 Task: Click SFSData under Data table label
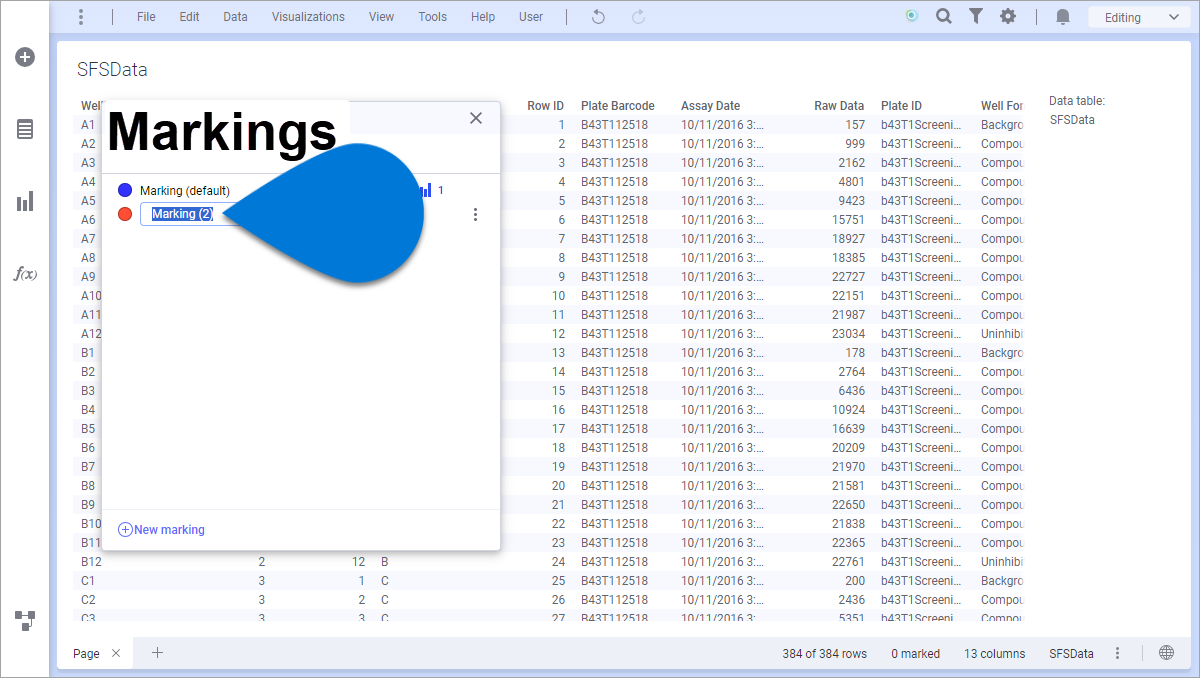coord(1072,120)
